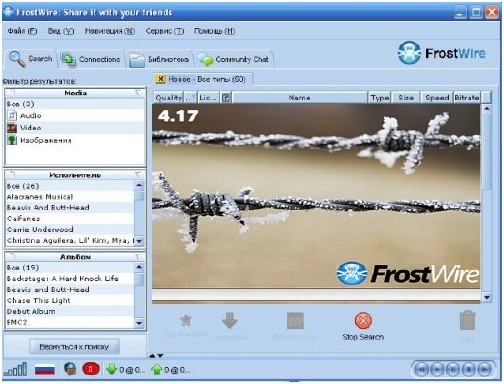Sort results by Size column
The height and width of the screenshot is (384, 504).
pyautogui.click(x=406, y=97)
